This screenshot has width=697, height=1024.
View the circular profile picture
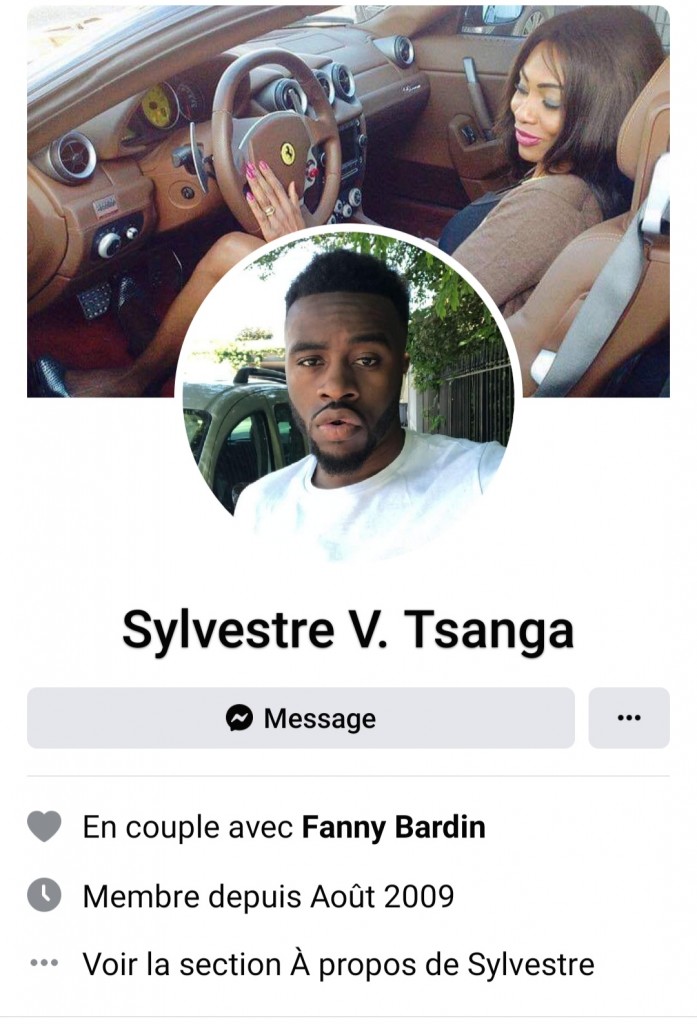pos(348,396)
